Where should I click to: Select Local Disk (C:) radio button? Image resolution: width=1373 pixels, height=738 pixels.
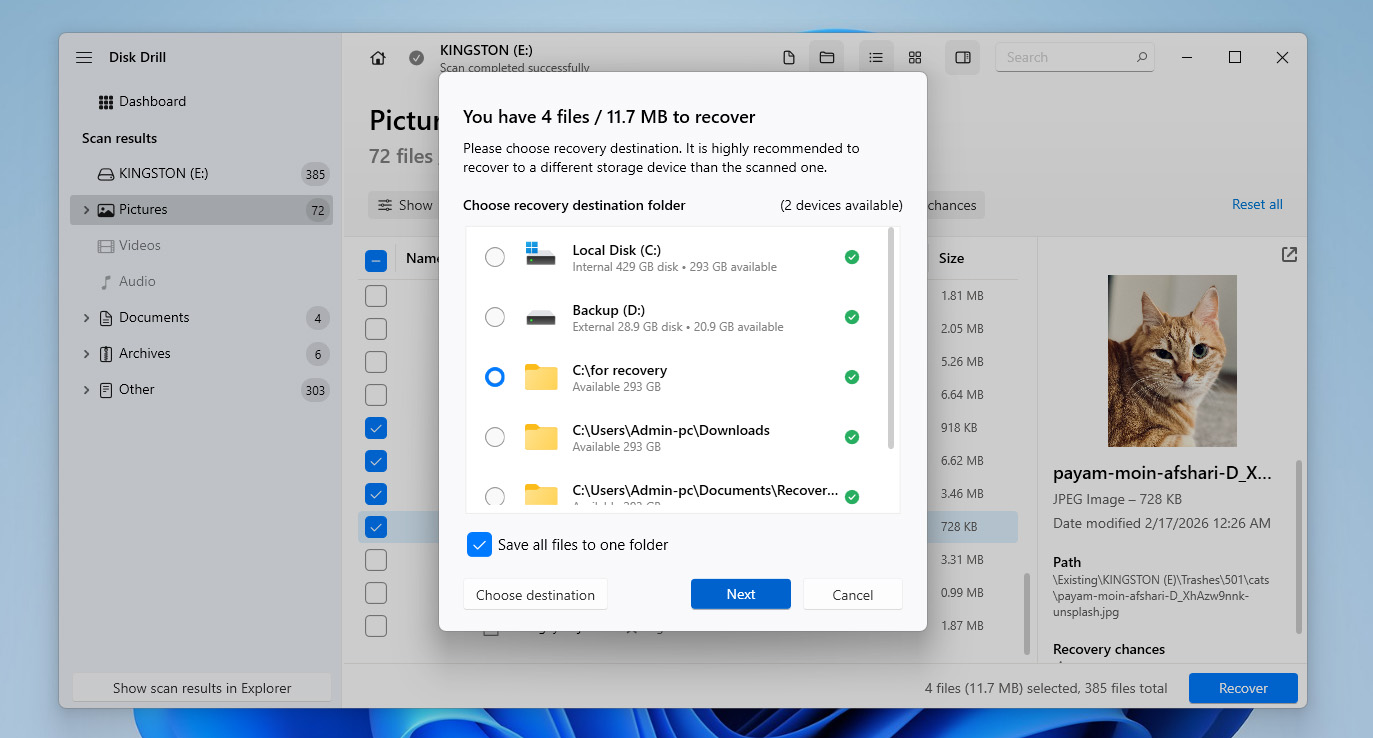[x=495, y=257]
